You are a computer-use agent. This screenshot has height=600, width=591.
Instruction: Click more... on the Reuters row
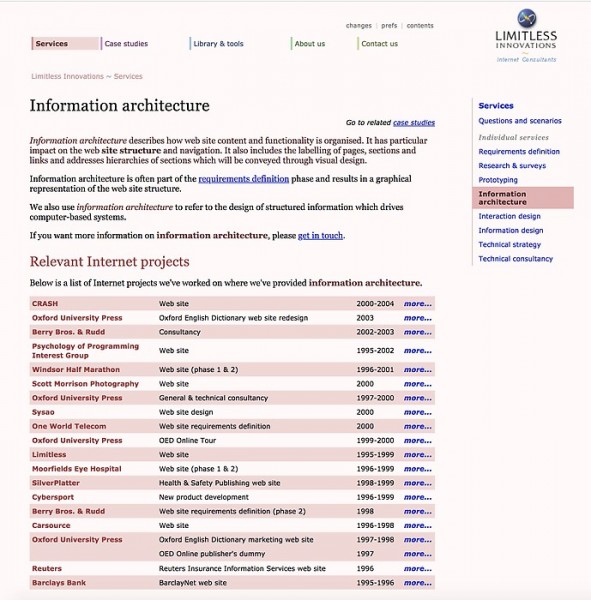click(x=418, y=569)
